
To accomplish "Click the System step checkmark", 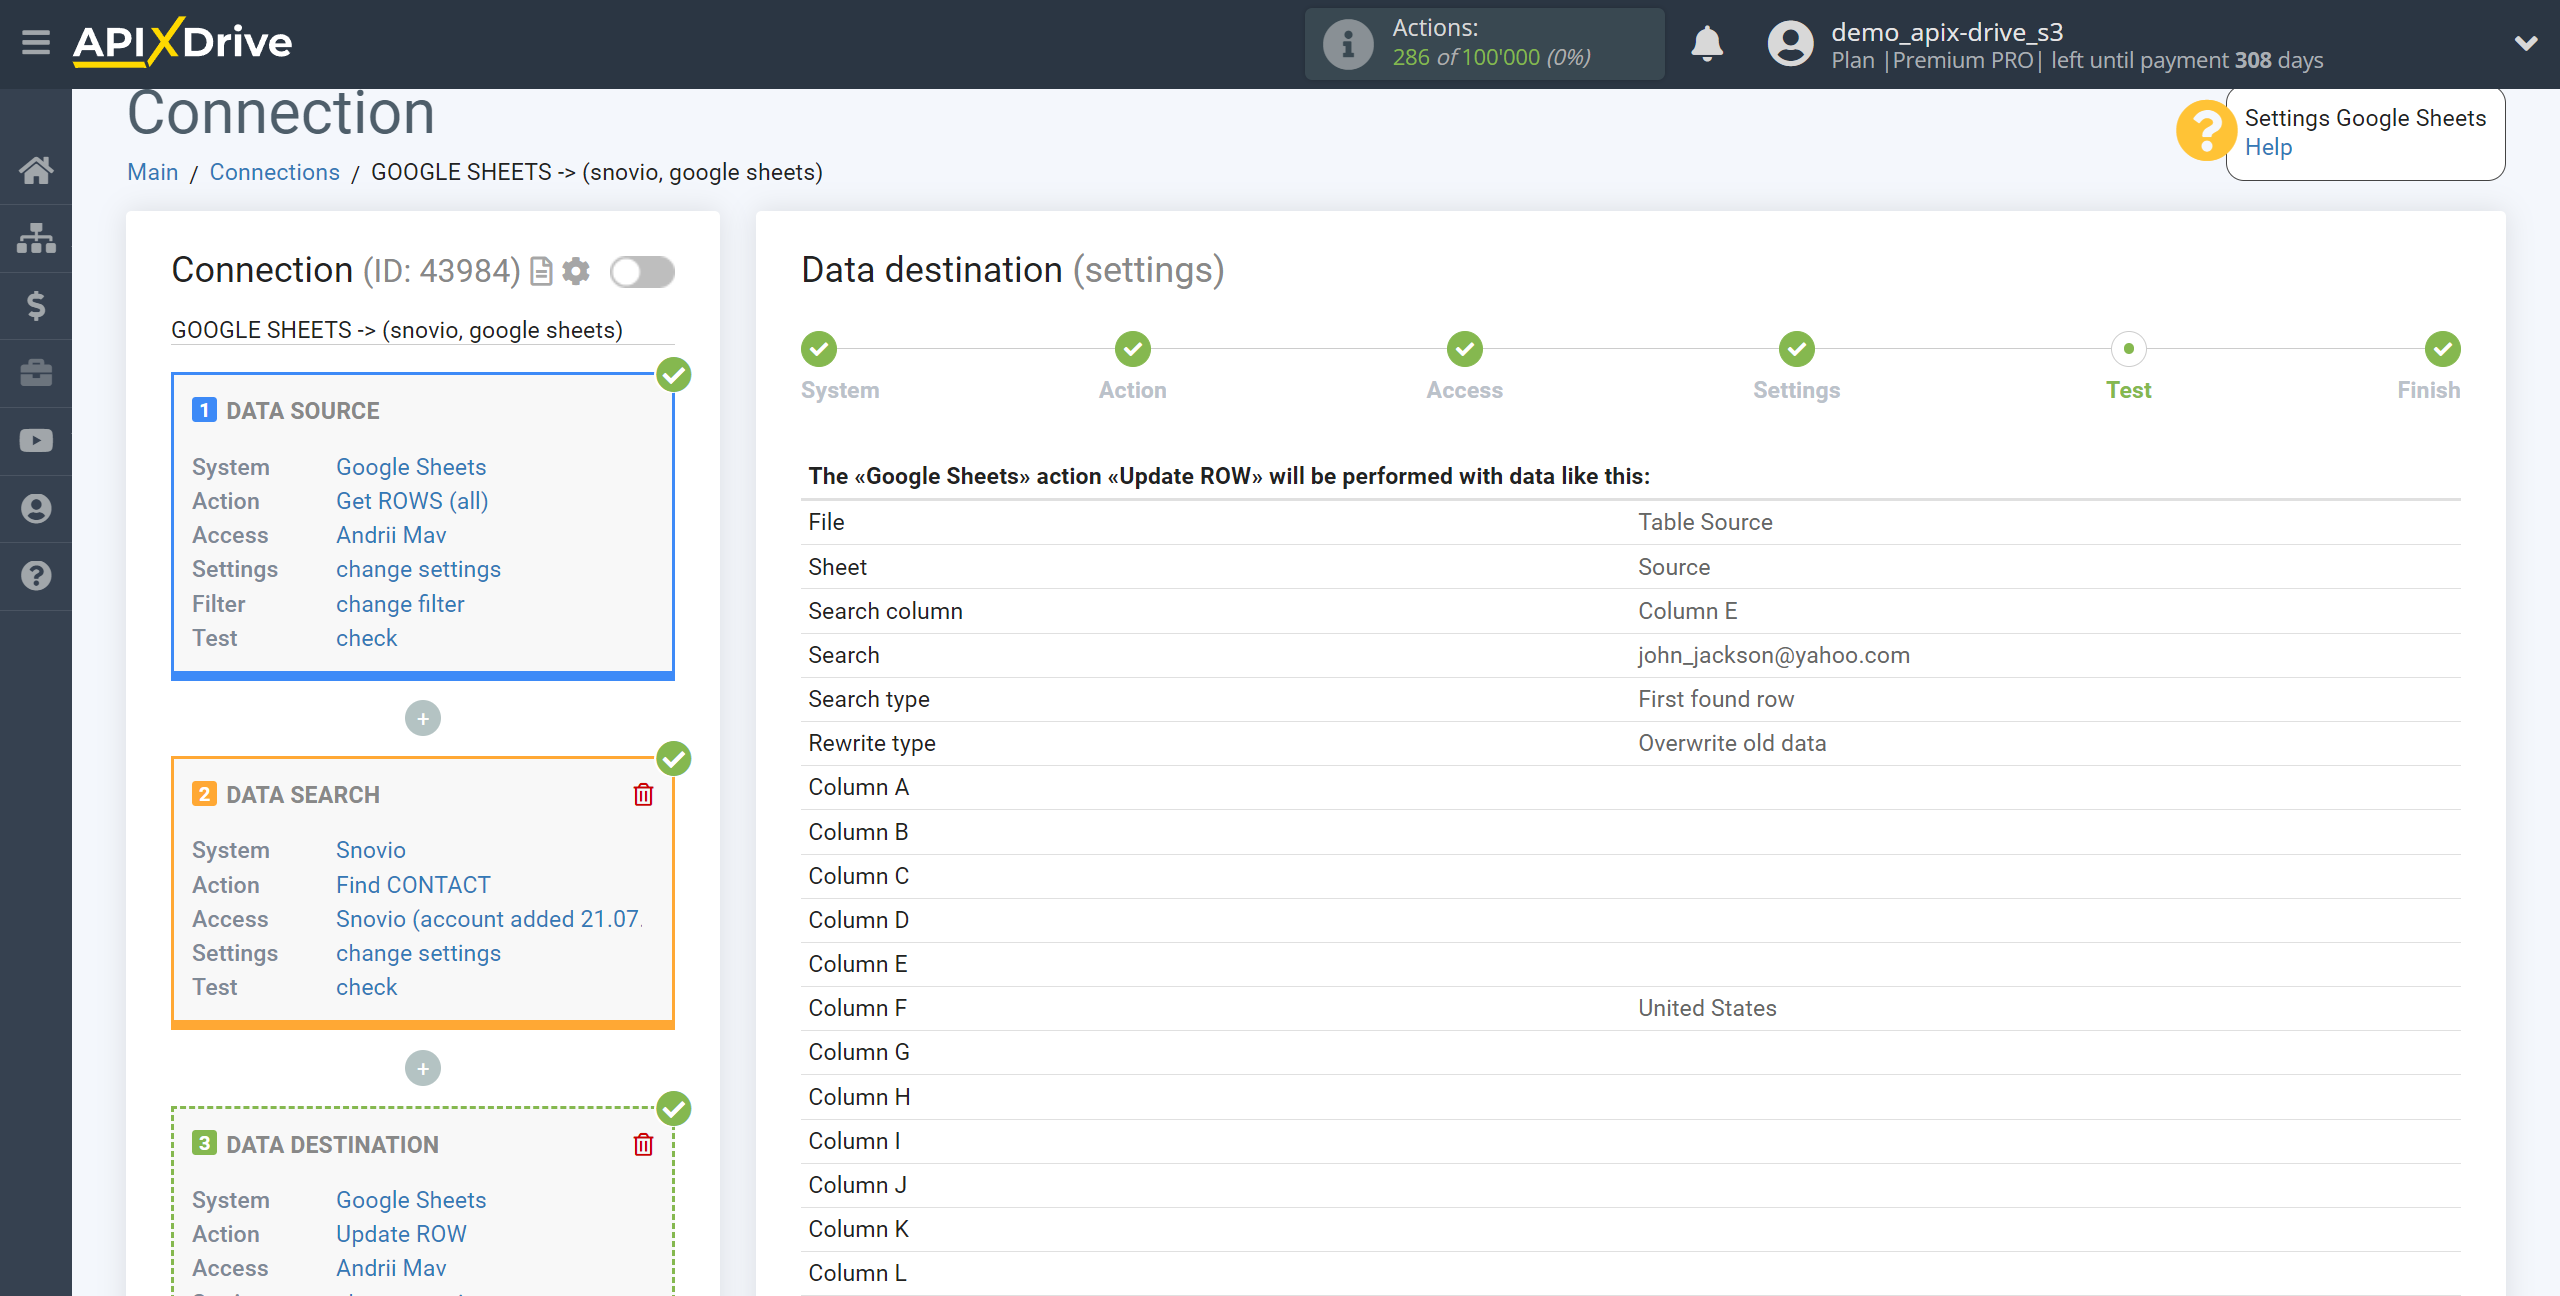I will pos(819,349).
